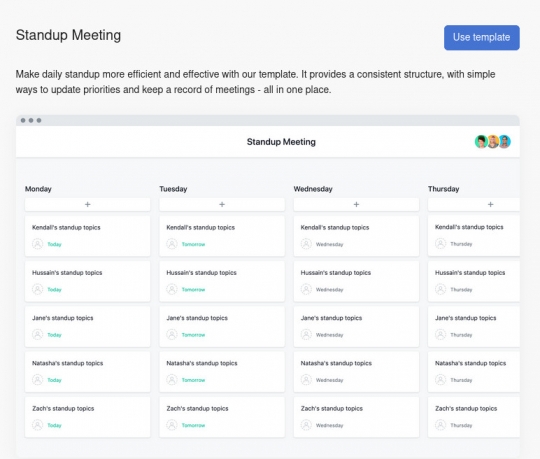
Task: Open Monday's Zach's standup topics card
Action: tap(87, 417)
